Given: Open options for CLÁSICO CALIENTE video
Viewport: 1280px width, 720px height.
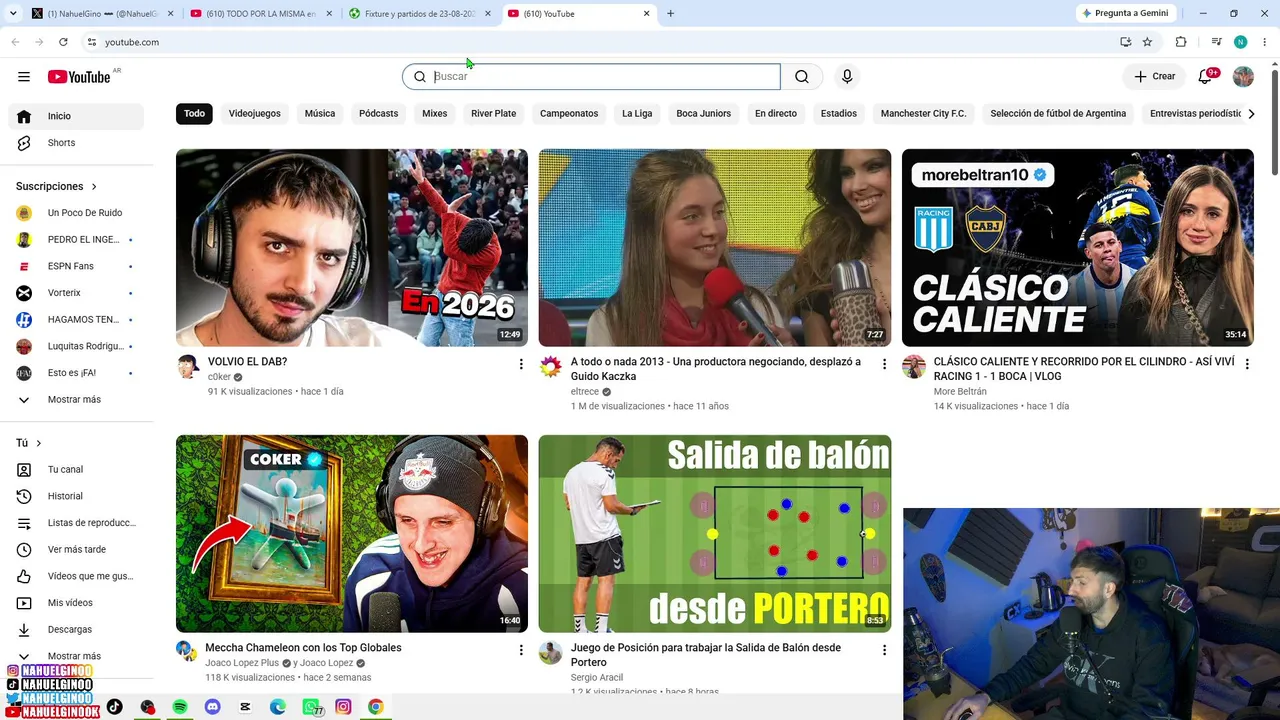Looking at the screenshot, I should [x=1247, y=364].
